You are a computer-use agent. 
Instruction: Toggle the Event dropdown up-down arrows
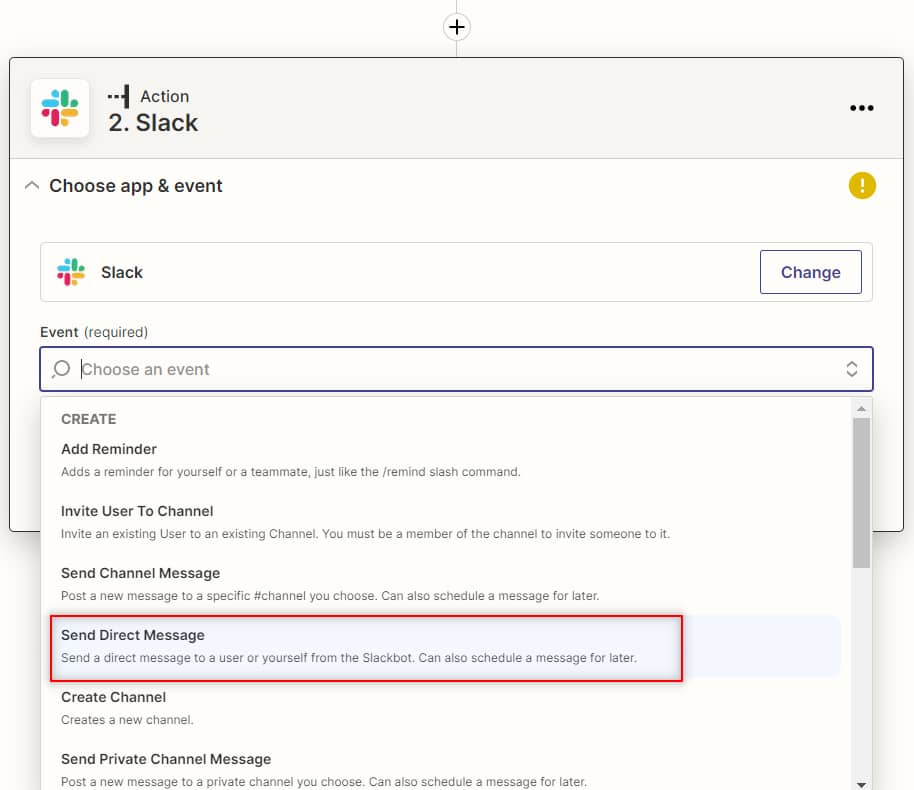coord(852,369)
